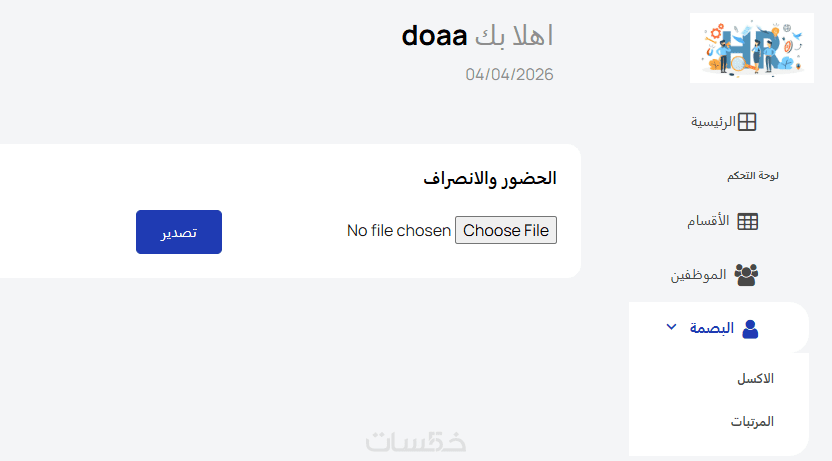This screenshot has width=832, height=461.
Task: Open the الرئيسية menu label
Action: (x=713, y=122)
